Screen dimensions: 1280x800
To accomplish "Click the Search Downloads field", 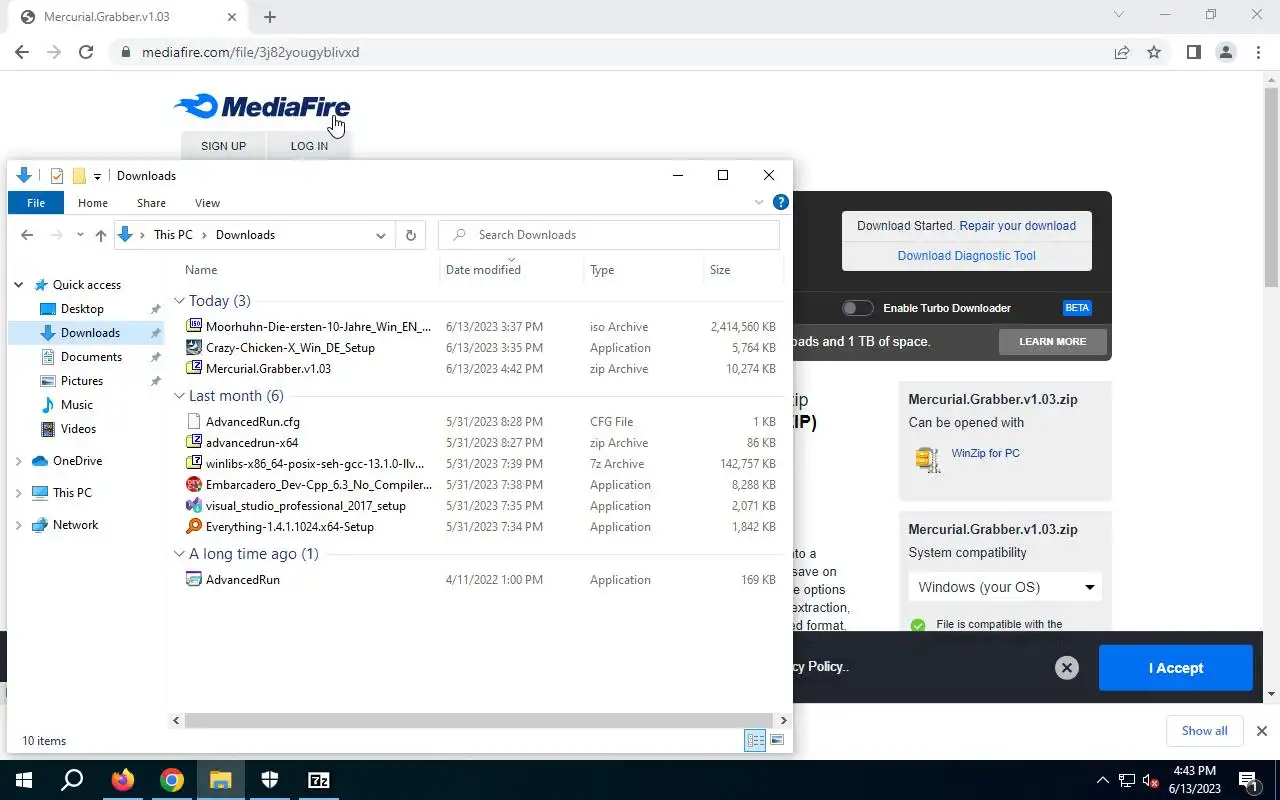I will coord(609,235).
